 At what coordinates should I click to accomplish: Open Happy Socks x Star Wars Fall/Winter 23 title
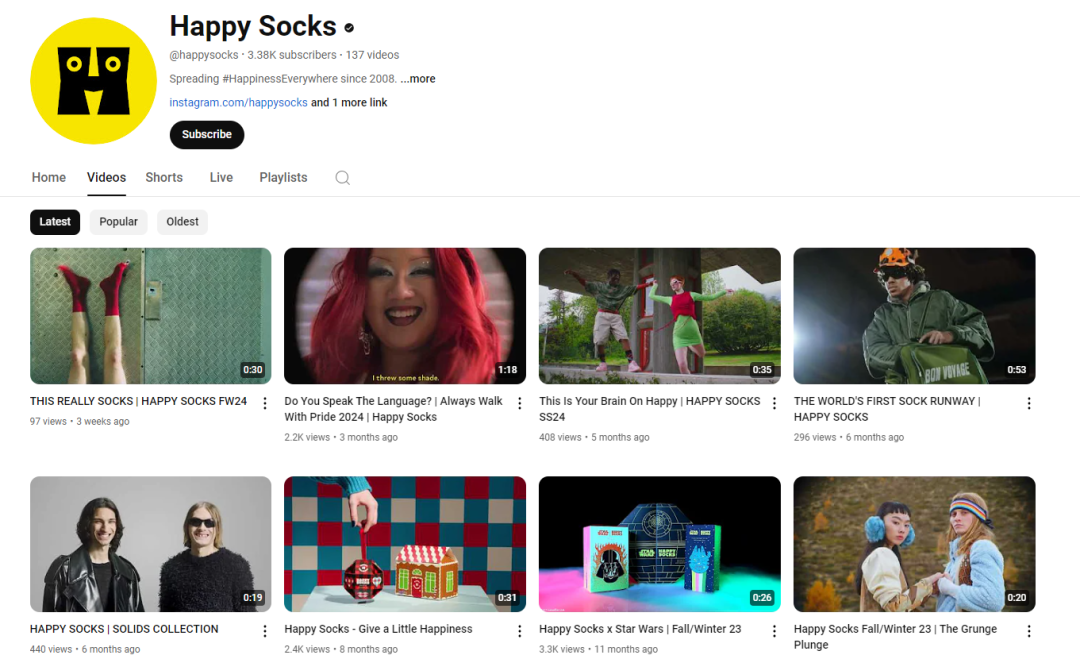pyautogui.click(x=640, y=629)
